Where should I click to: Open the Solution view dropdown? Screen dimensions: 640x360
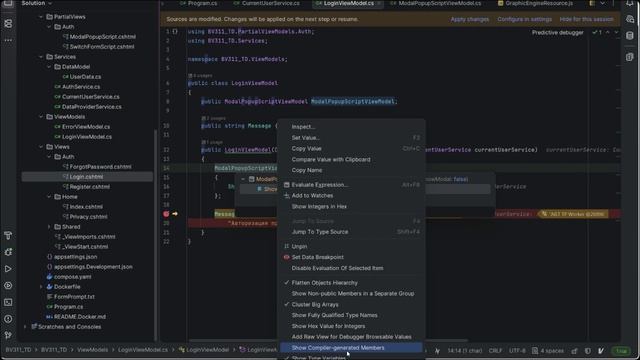[37, 3]
